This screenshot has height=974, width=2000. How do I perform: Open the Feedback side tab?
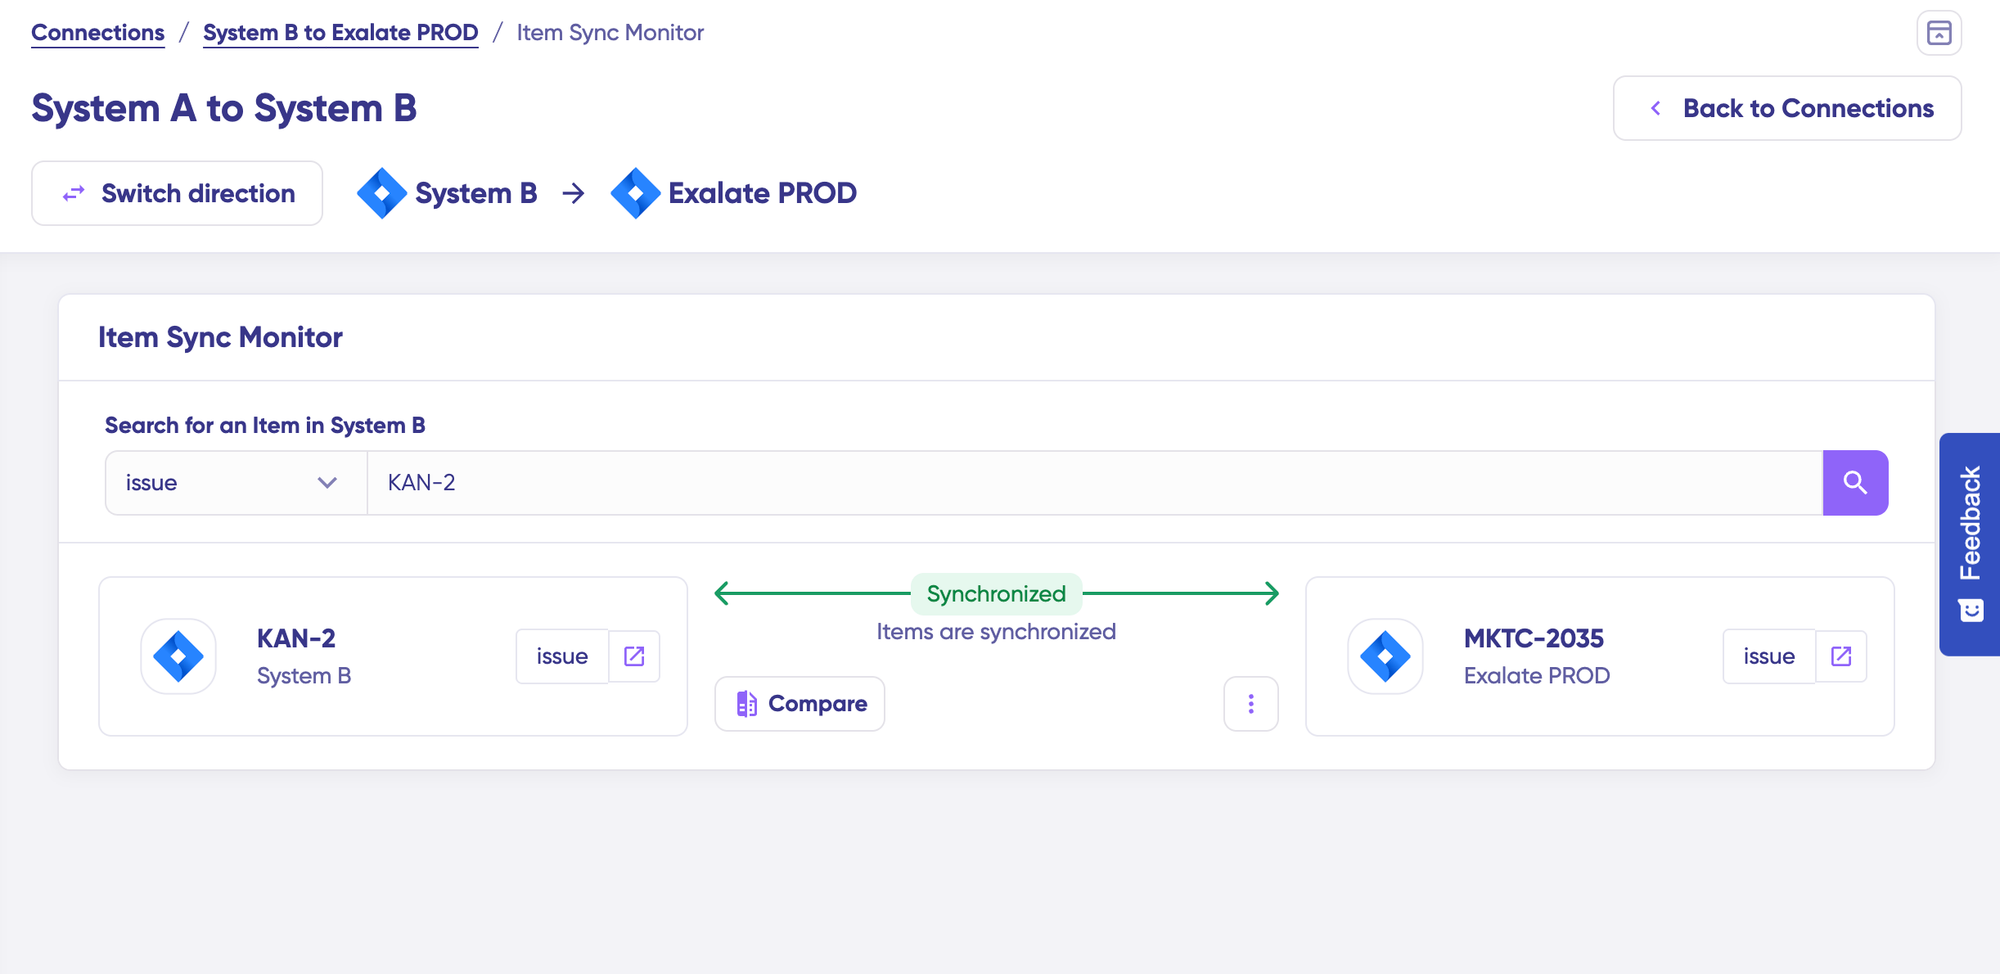pyautogui.click(x=1970, y=544)
